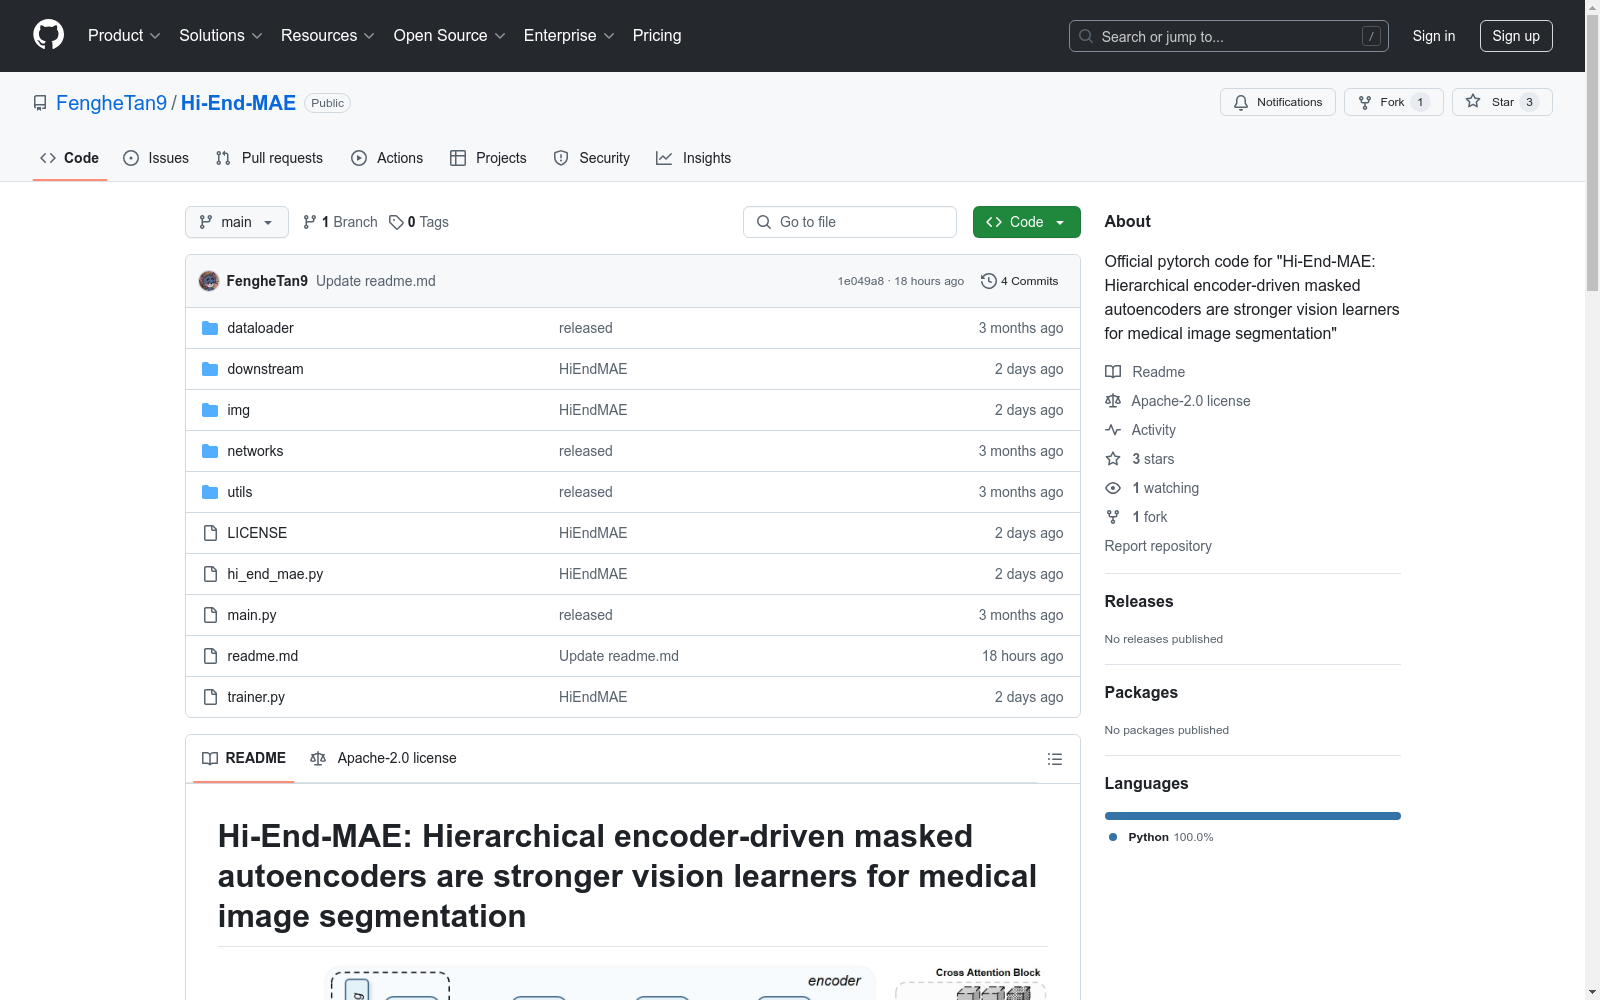The height and width of the screenshot is (1000, 1600).
Task: Expand the green Code dropdown
Action: tap(1026, 222)
